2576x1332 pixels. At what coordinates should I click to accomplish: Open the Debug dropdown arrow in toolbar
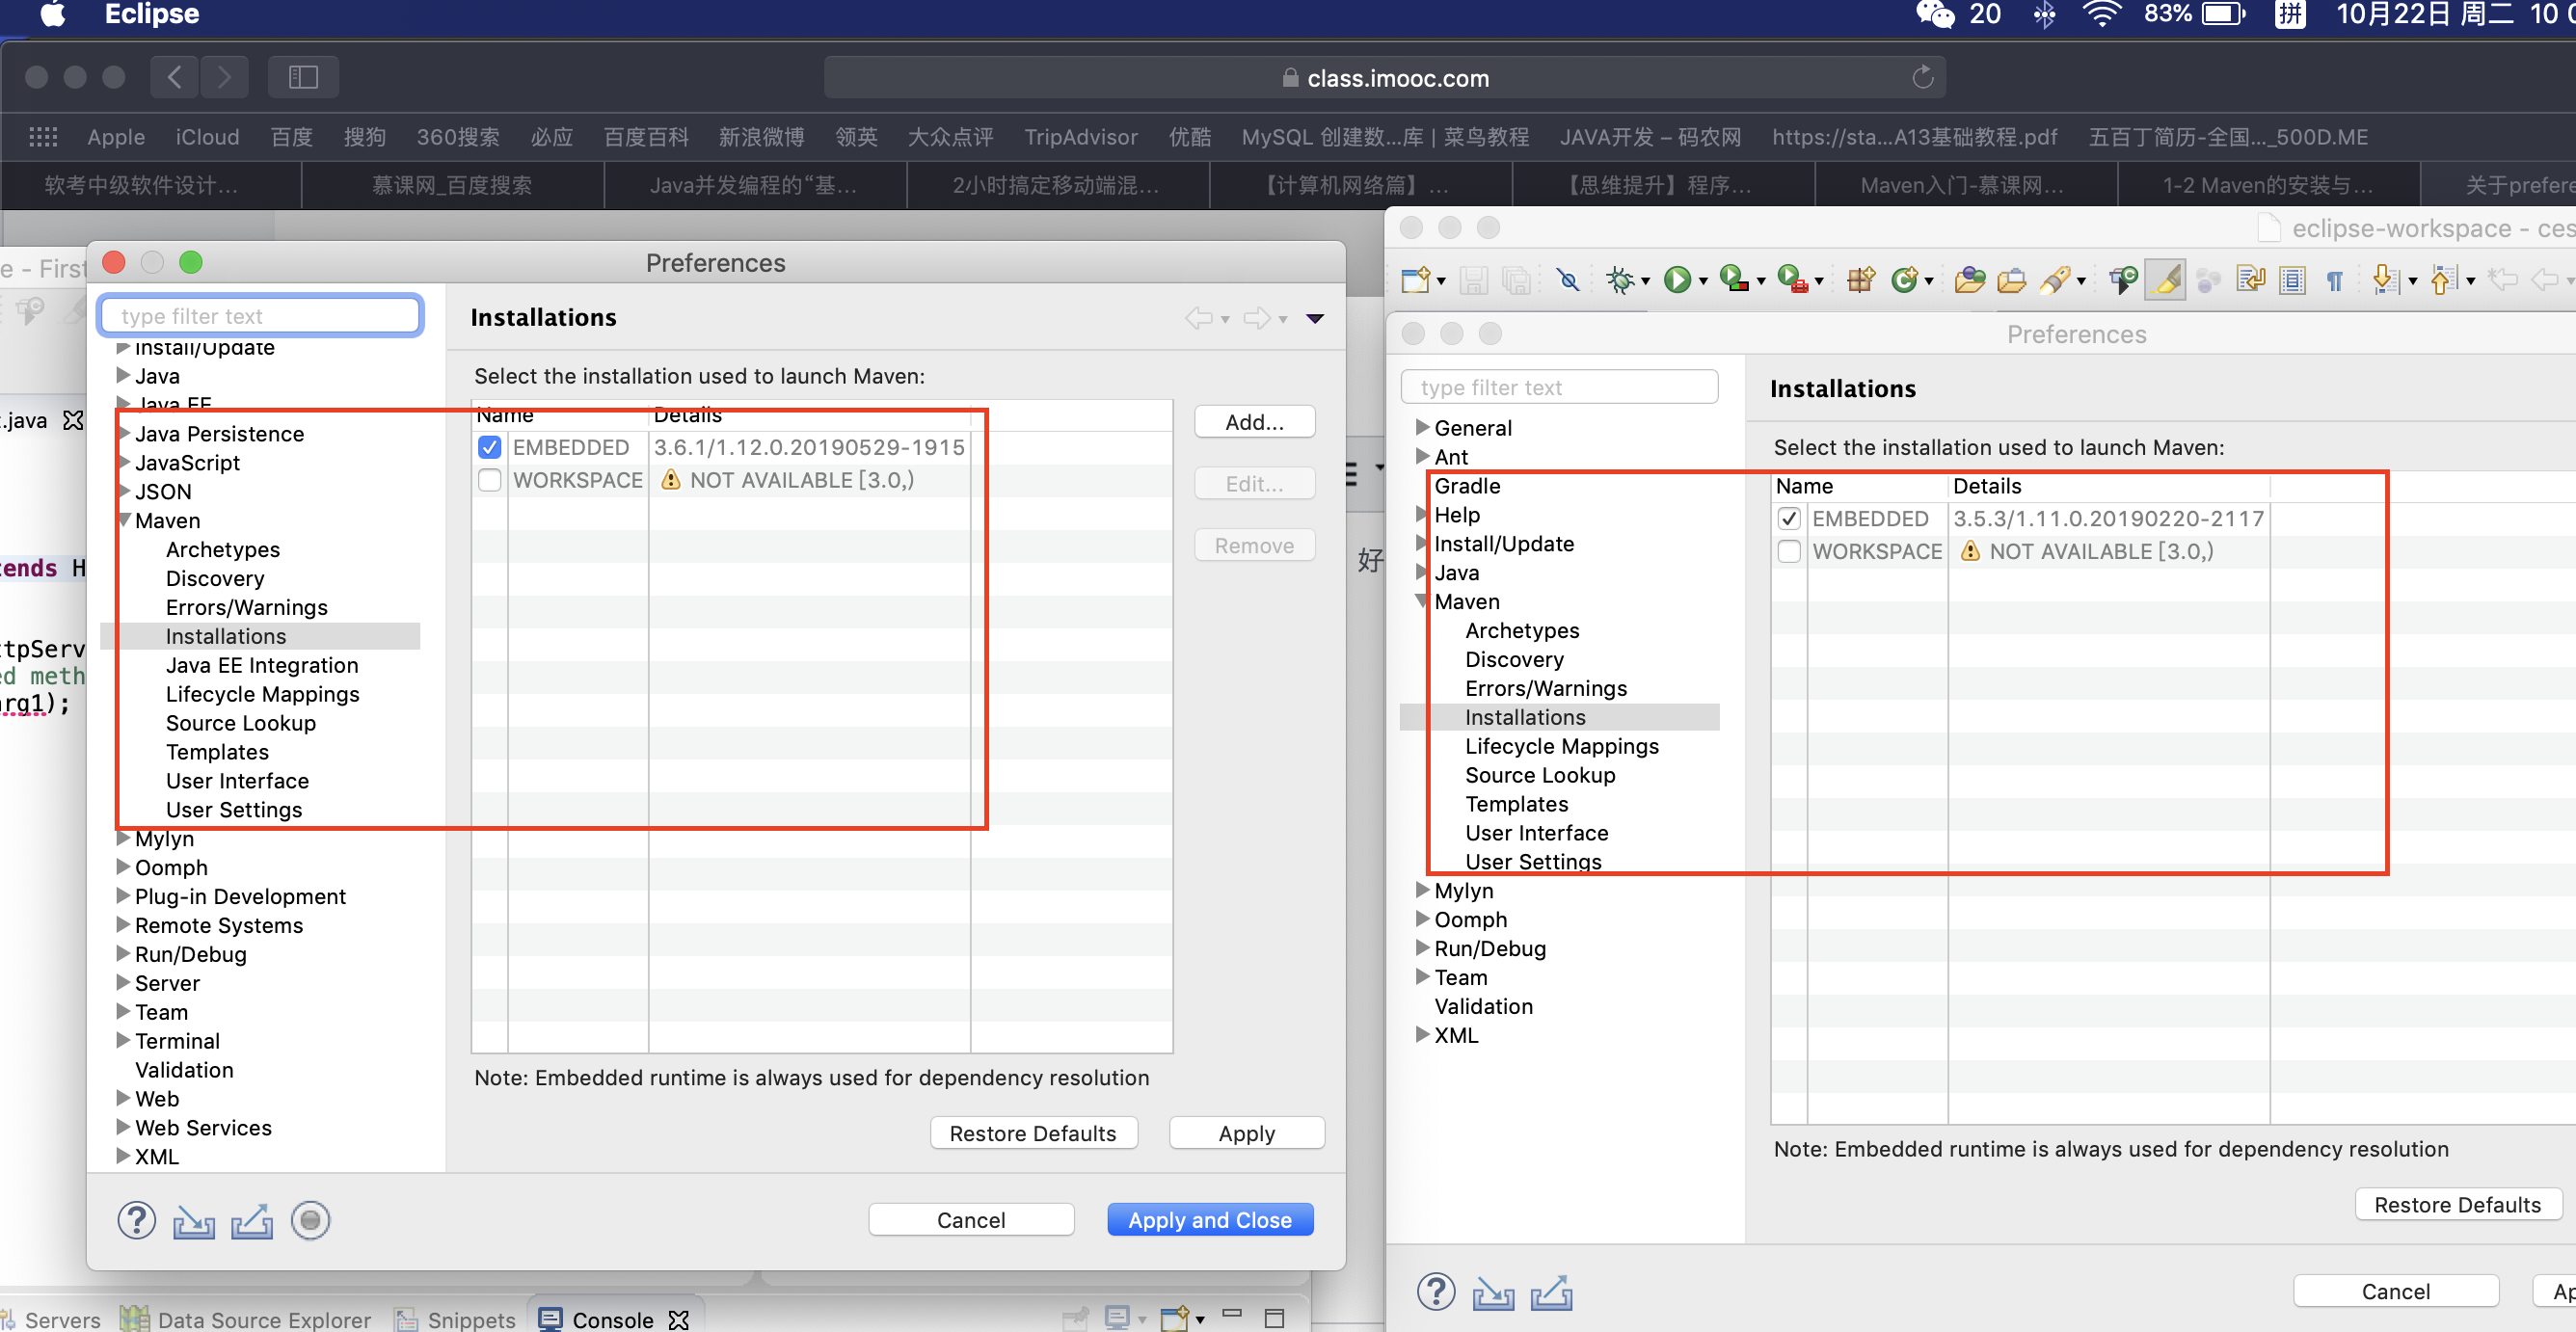(x=1645, y=283)
